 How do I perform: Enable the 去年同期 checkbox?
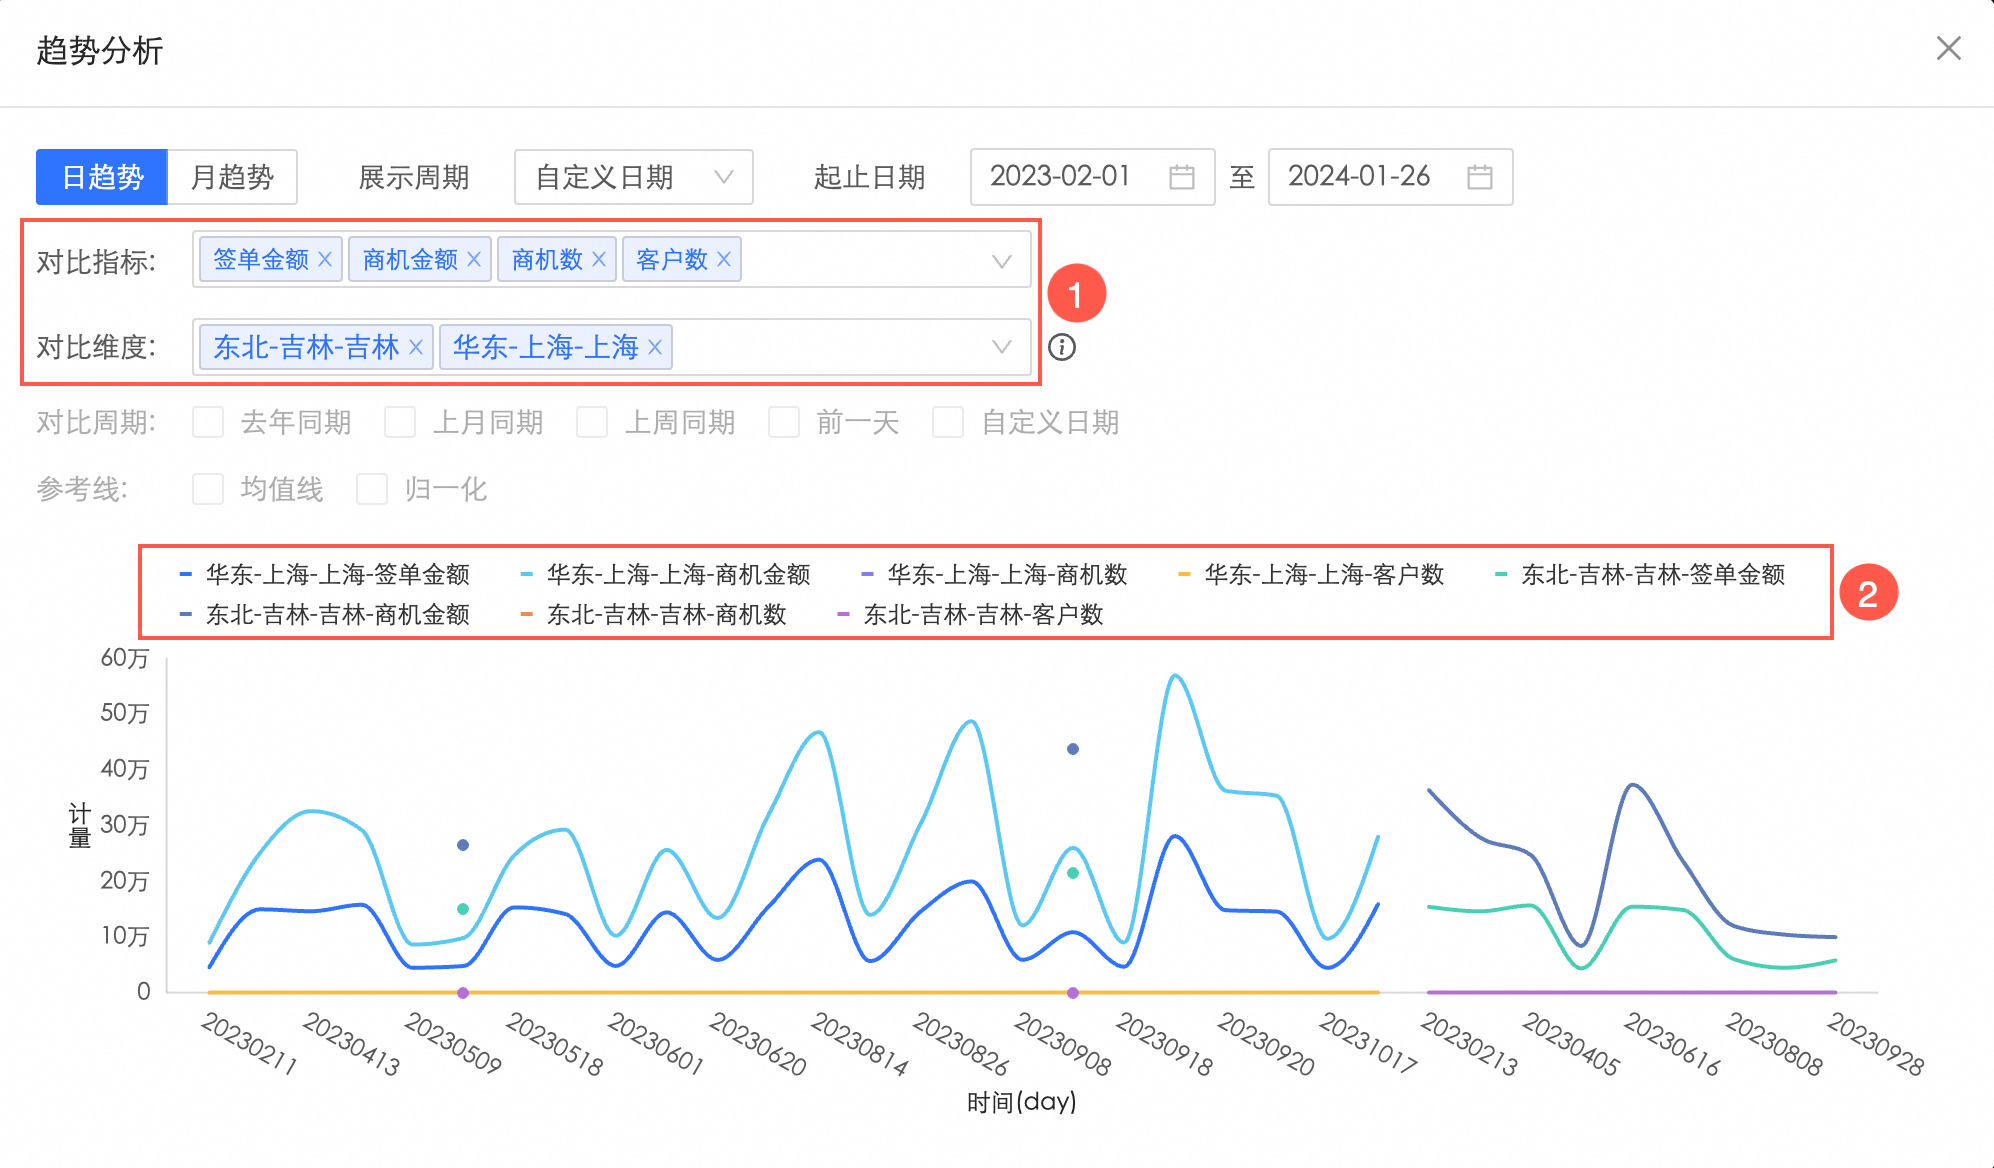click(208, 422)
